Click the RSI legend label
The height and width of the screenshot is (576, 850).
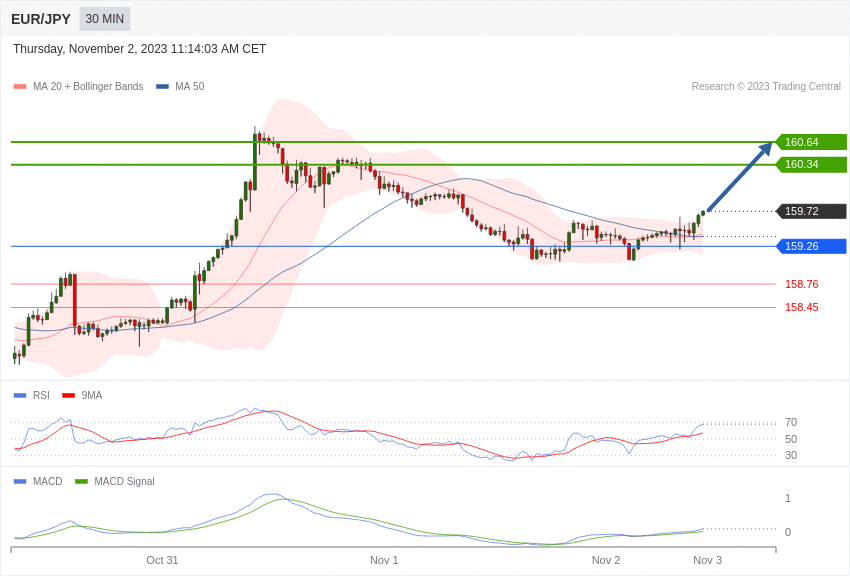point(41,396)
